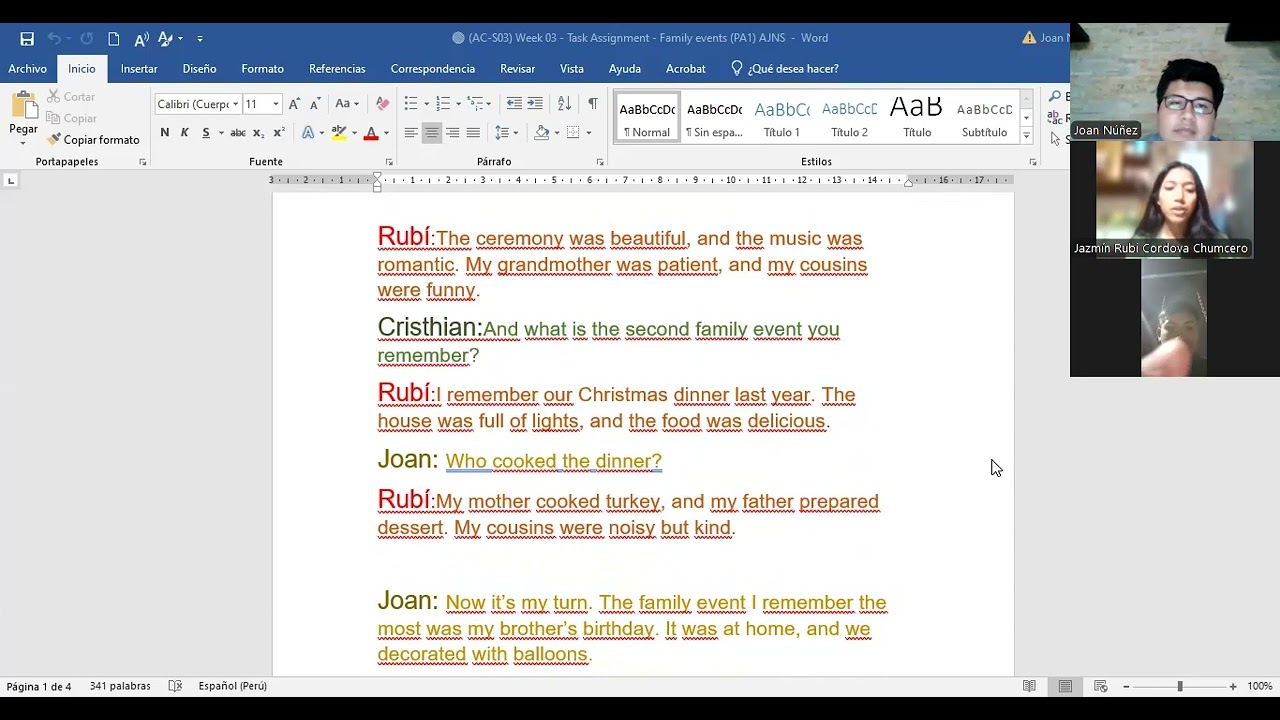
Task: Open the Revisar ribbon tab
Action: (x=517, y=69)
